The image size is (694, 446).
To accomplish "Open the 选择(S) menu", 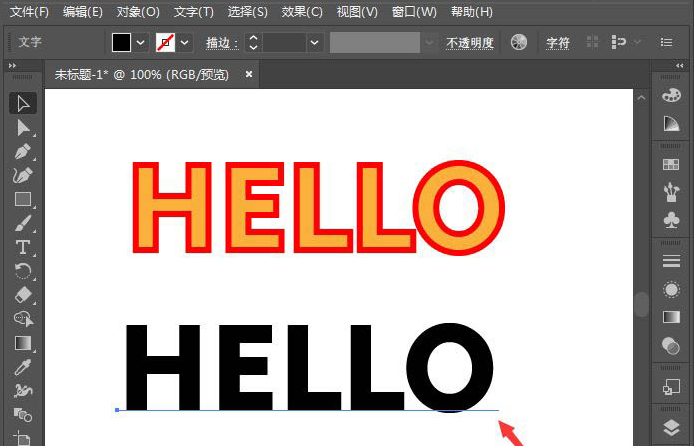I will point(247,12).
